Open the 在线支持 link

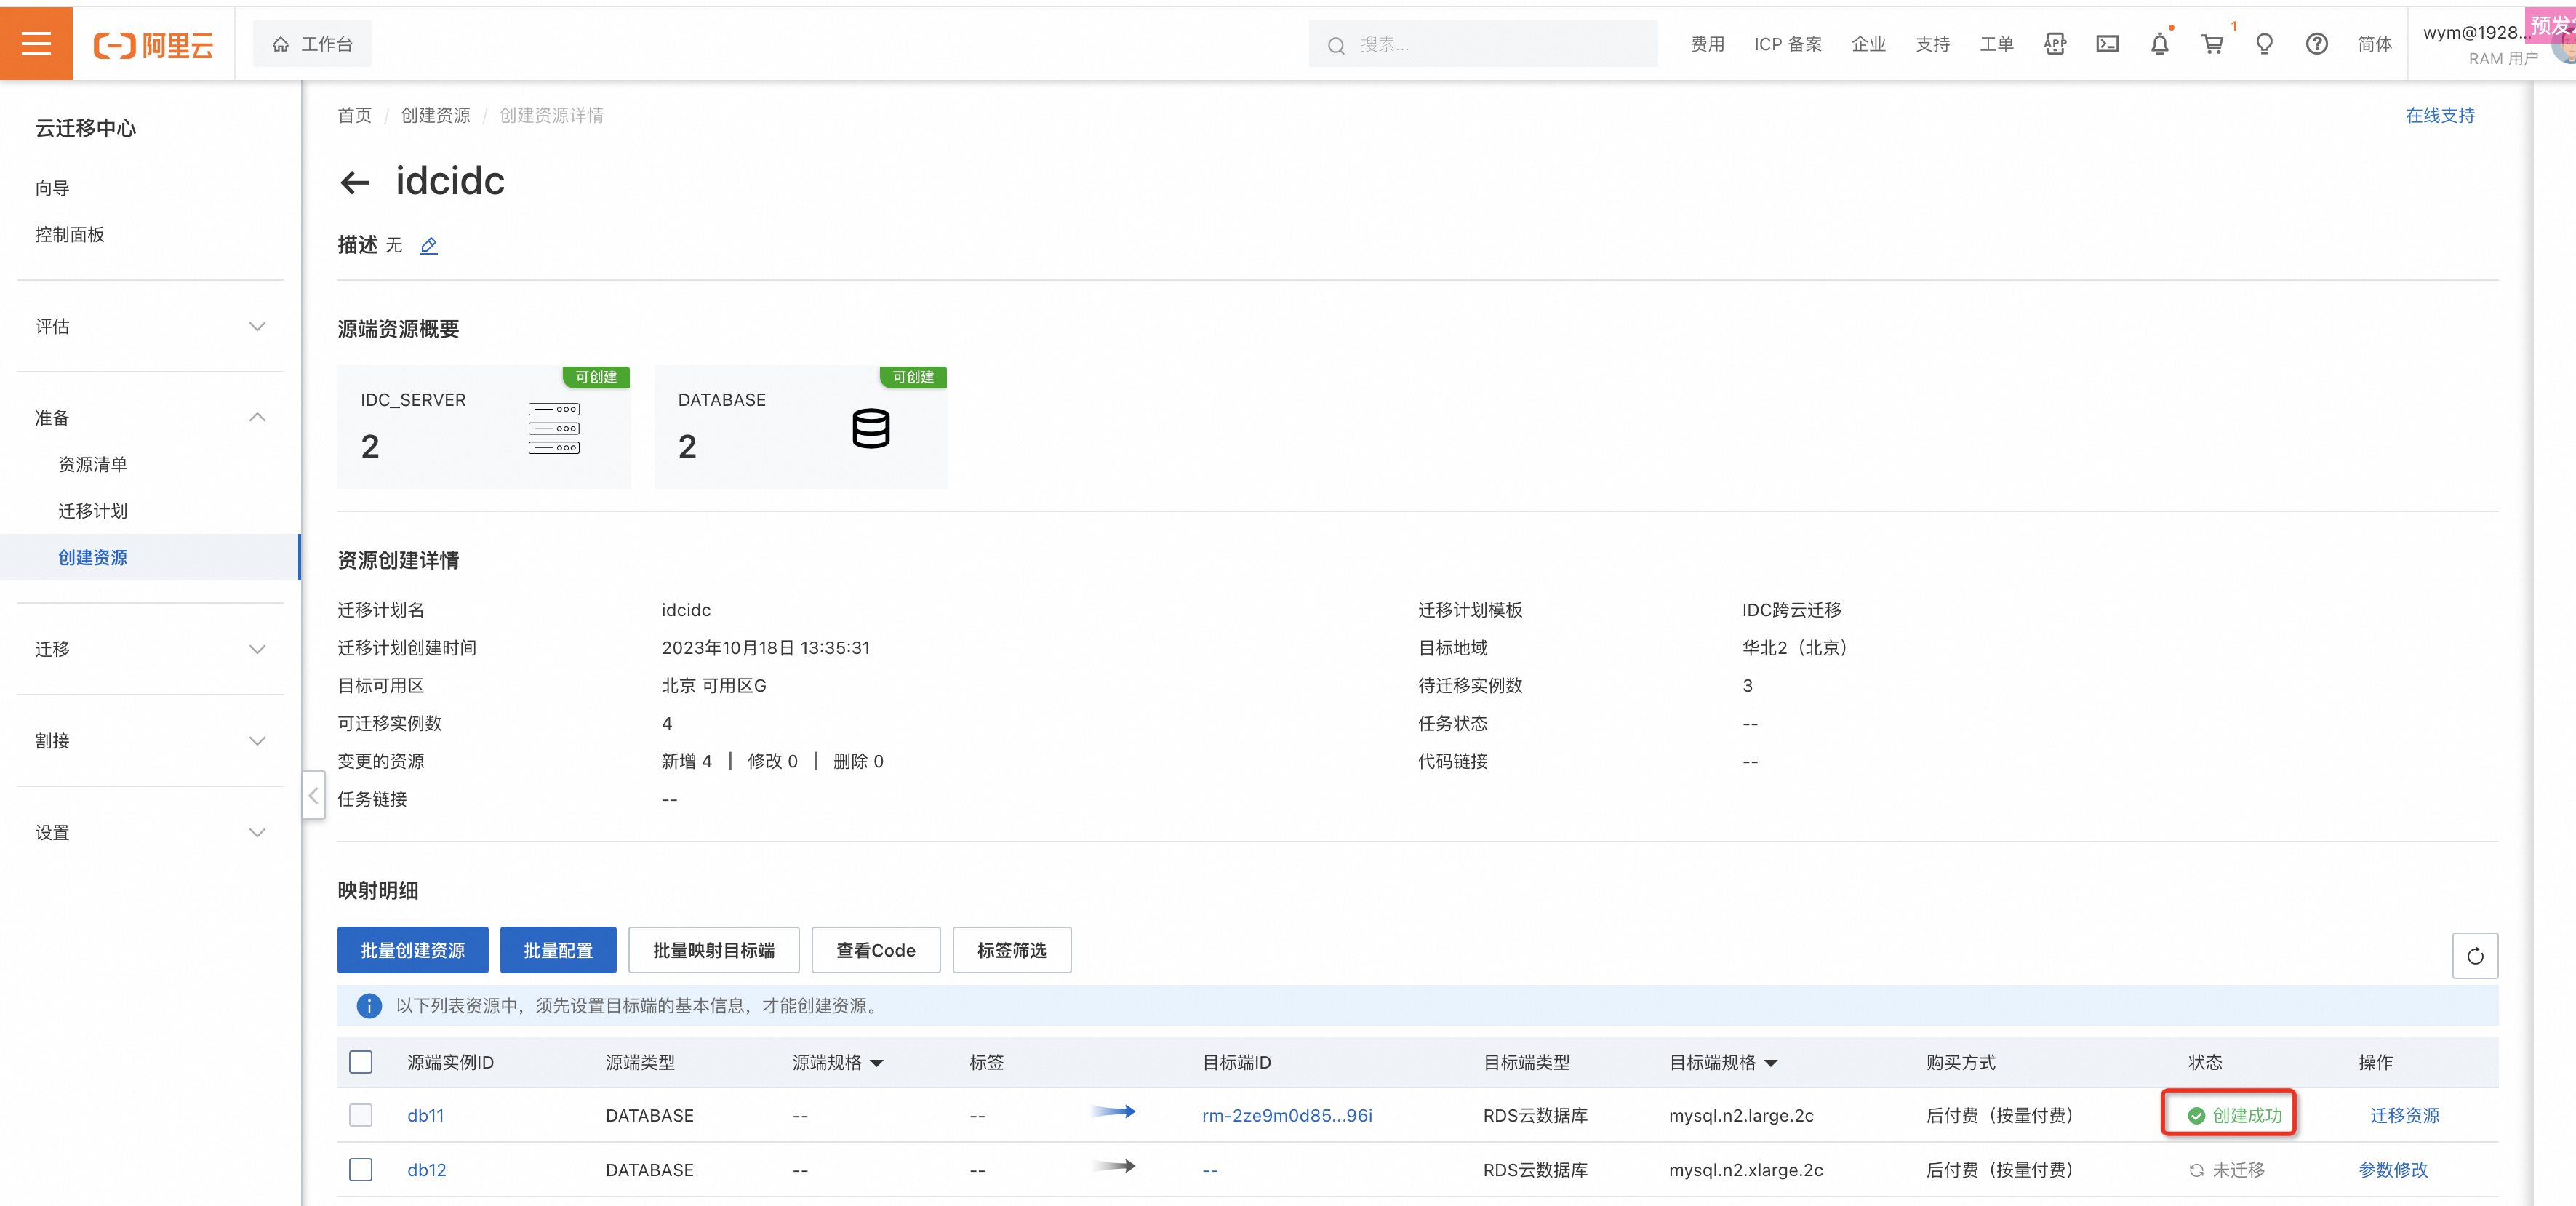pyautogui.click(x=2439, y=115)
